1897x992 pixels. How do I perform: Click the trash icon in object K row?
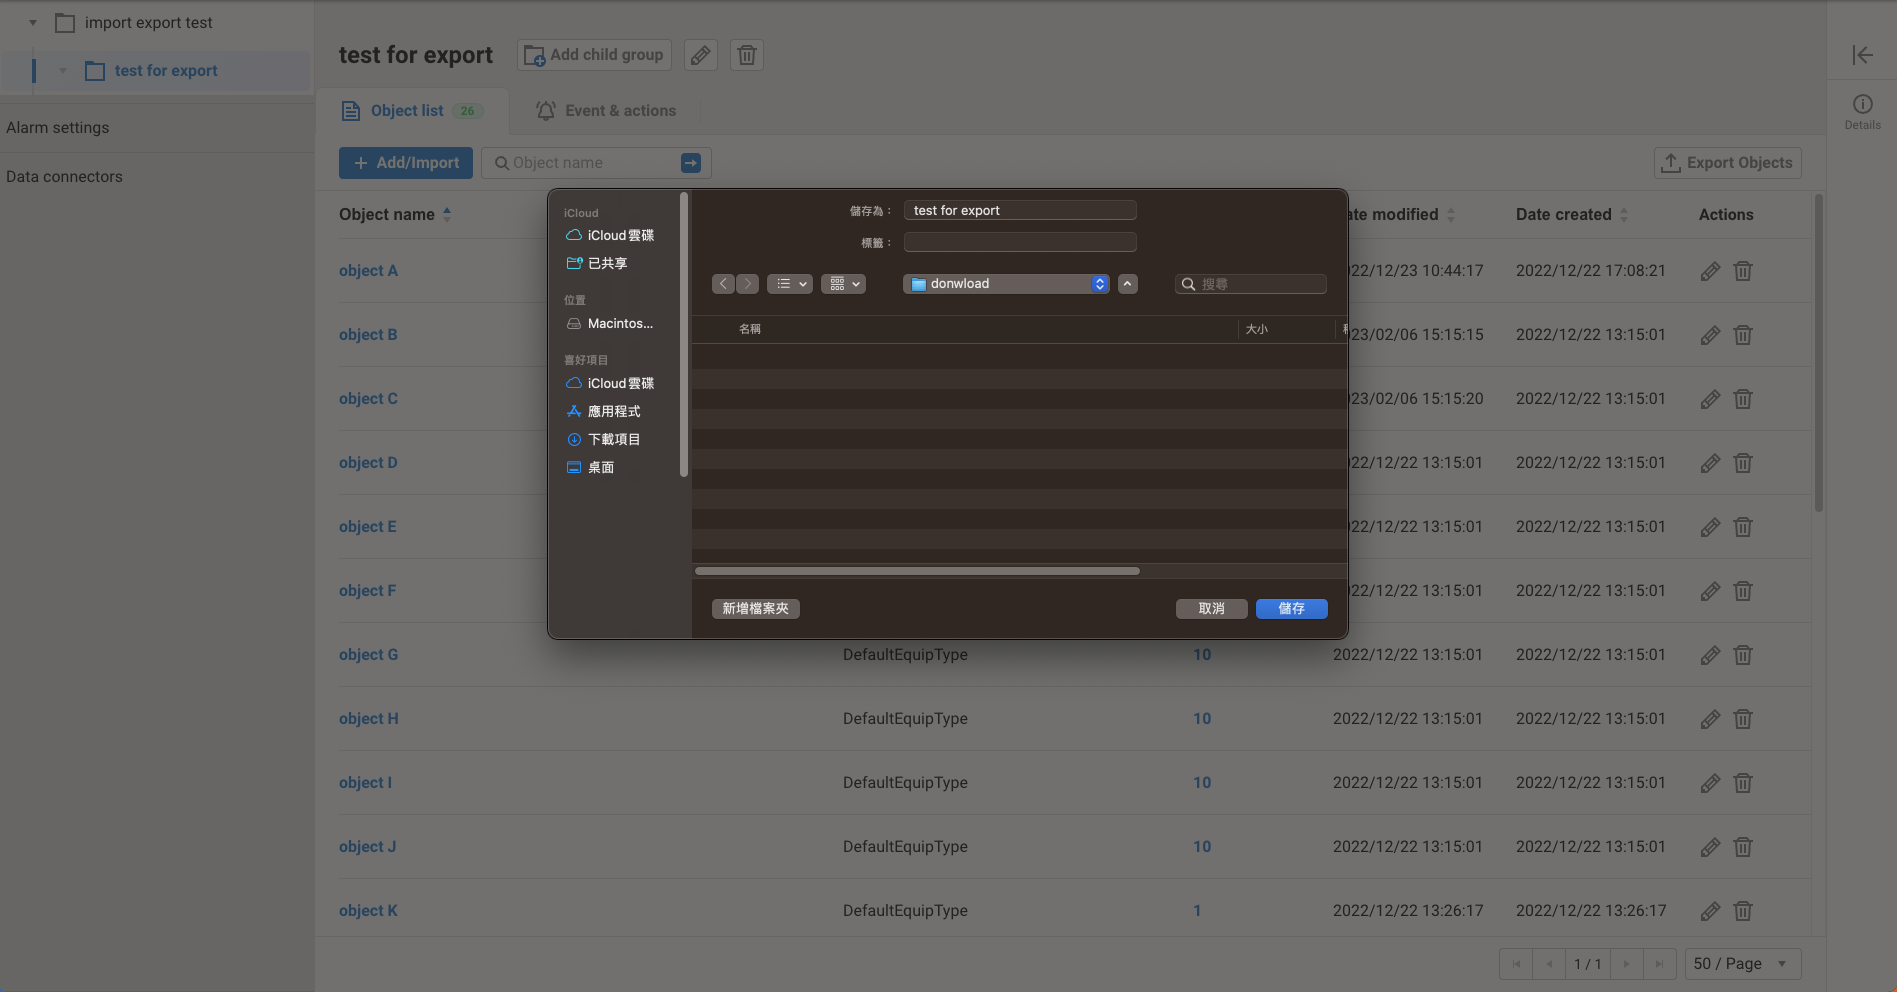pos(1743,911)
